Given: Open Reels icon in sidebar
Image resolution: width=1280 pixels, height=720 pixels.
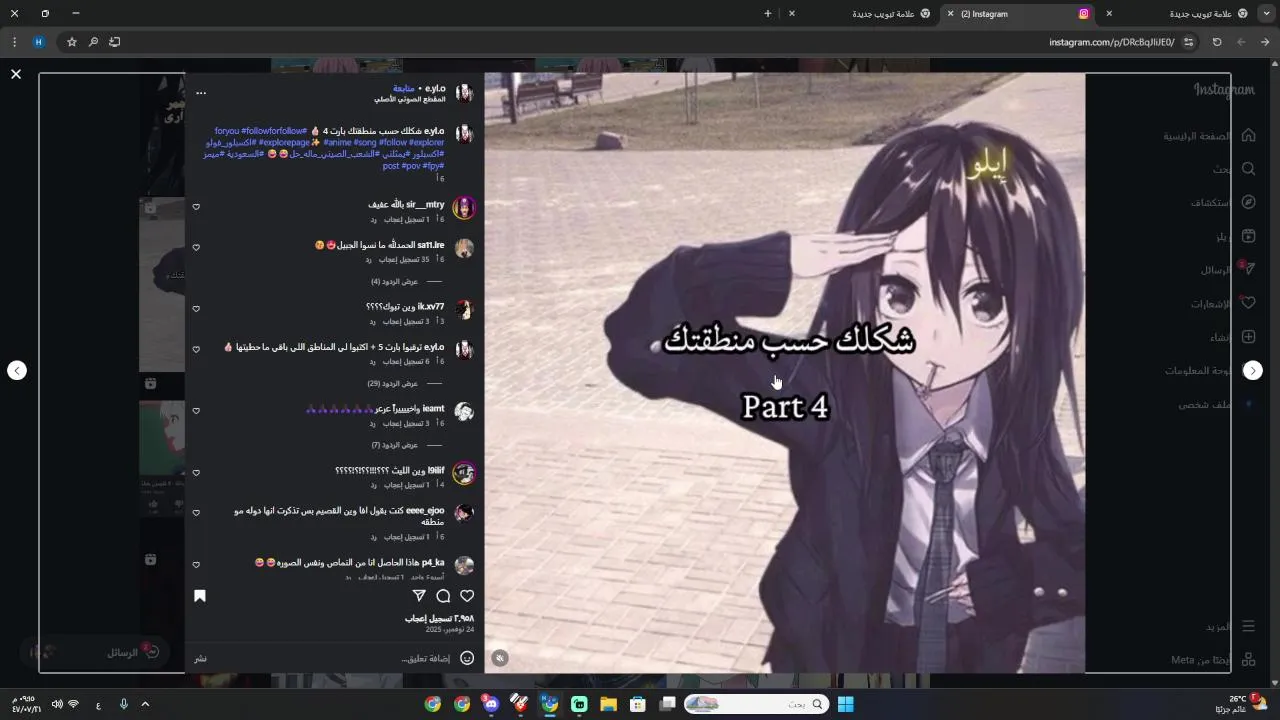Looking at the screenshot, I should 1248,236.
